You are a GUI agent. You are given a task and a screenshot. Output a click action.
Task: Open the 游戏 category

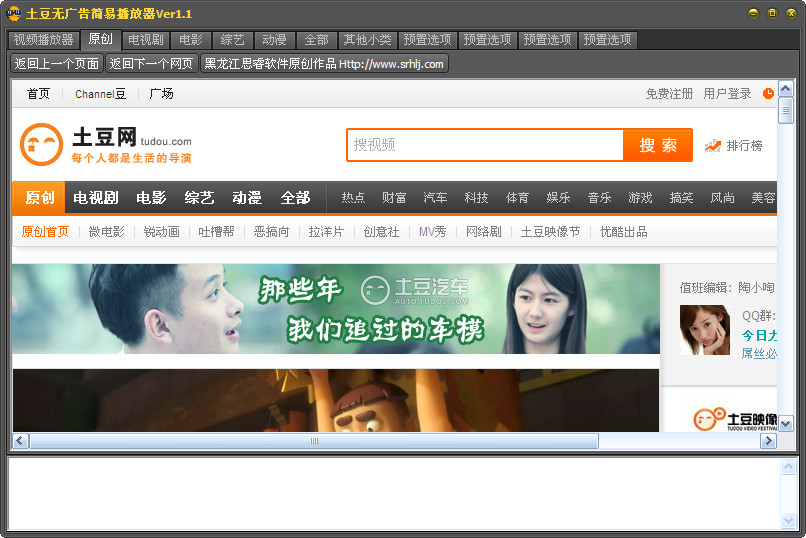pyautogui.click(x=640, y=198)
